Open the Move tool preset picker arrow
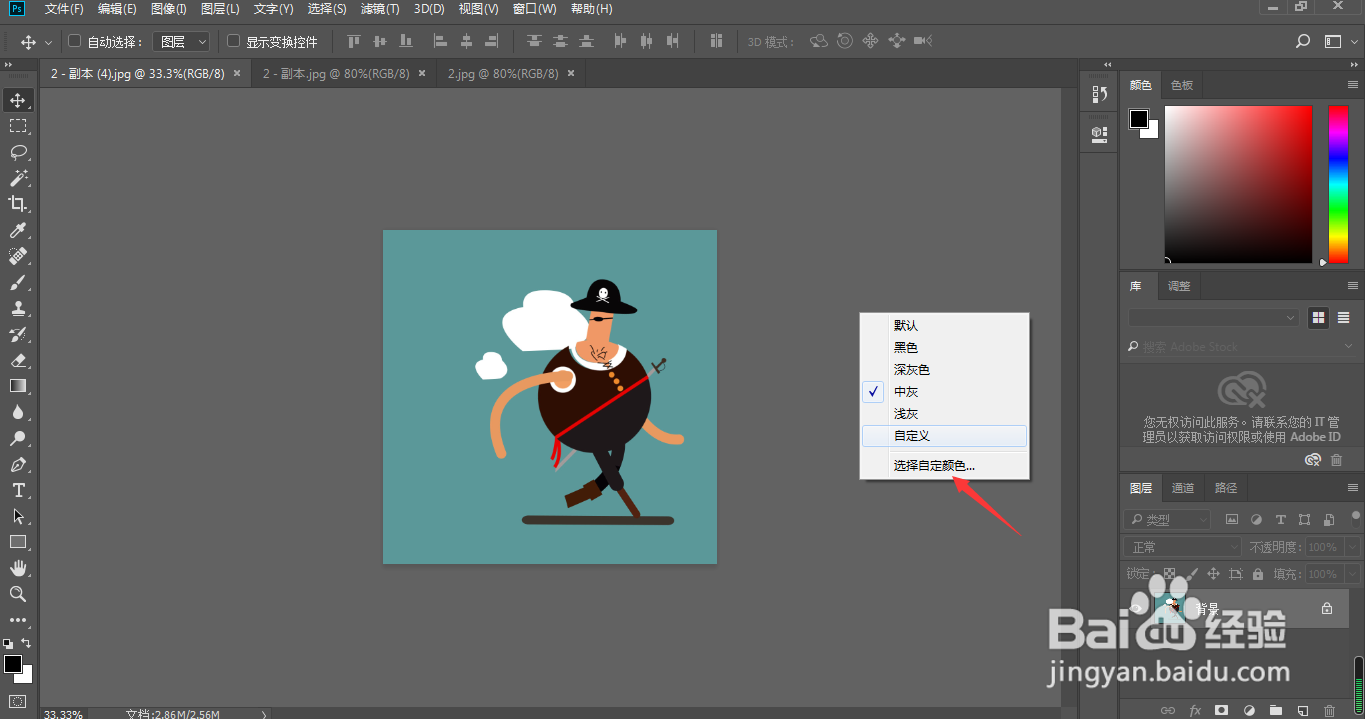Image resolution: width=1365 pixels, height=719 pixels. pyautogui.click(x=48, y=43)
